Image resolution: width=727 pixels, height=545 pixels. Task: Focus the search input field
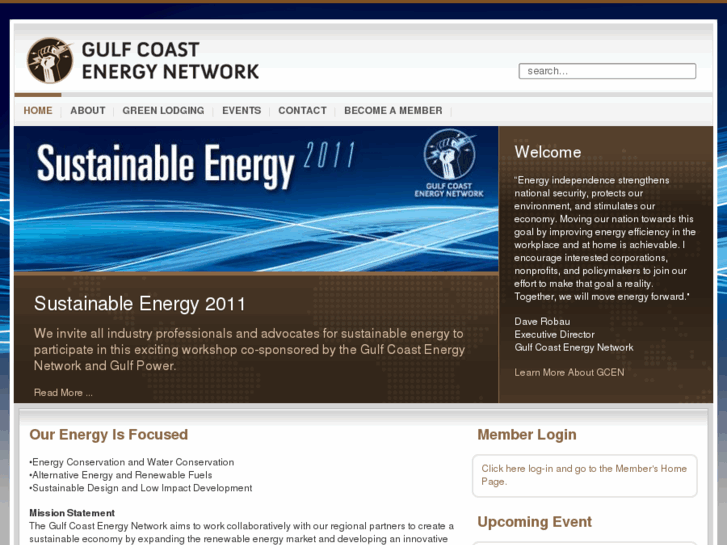607,71
